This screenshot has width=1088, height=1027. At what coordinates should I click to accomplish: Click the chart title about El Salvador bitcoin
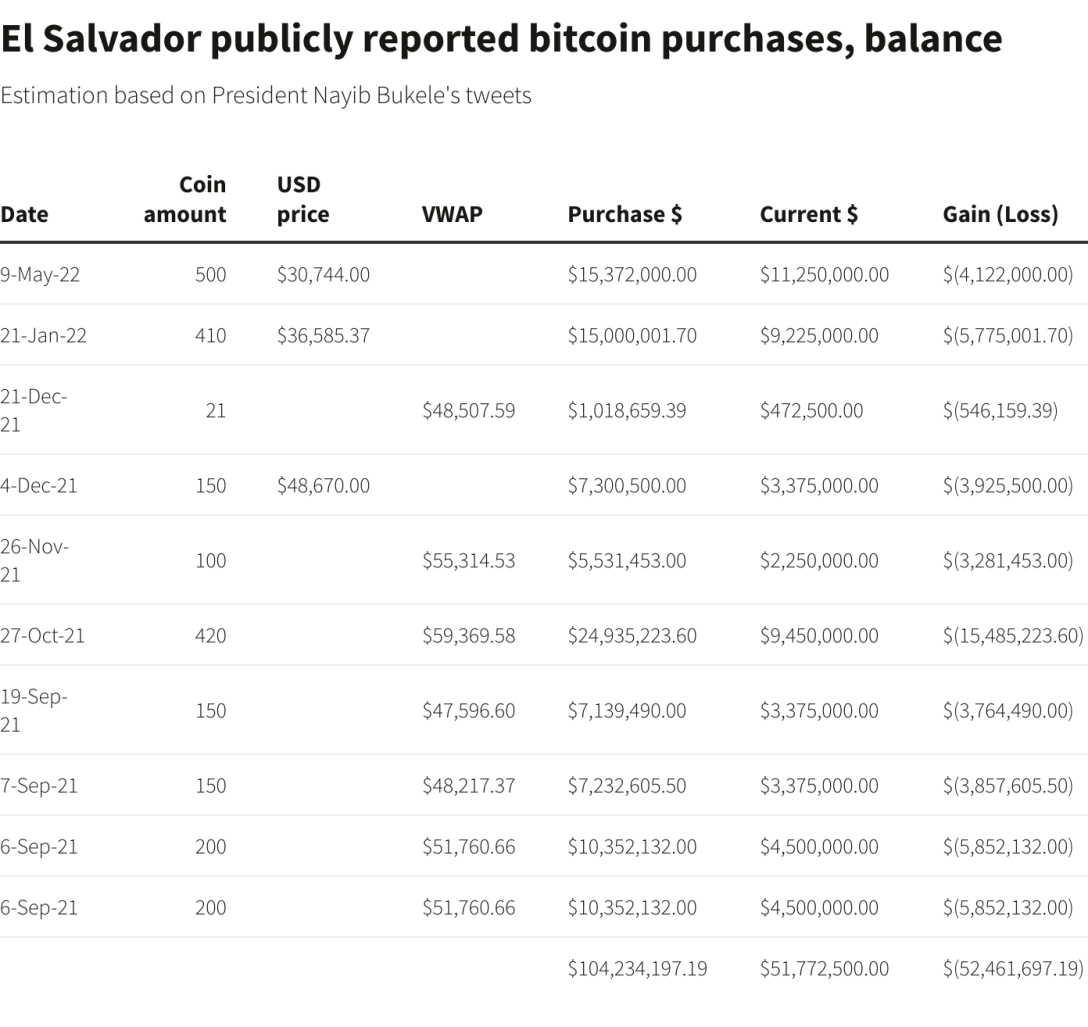[501, 39]
